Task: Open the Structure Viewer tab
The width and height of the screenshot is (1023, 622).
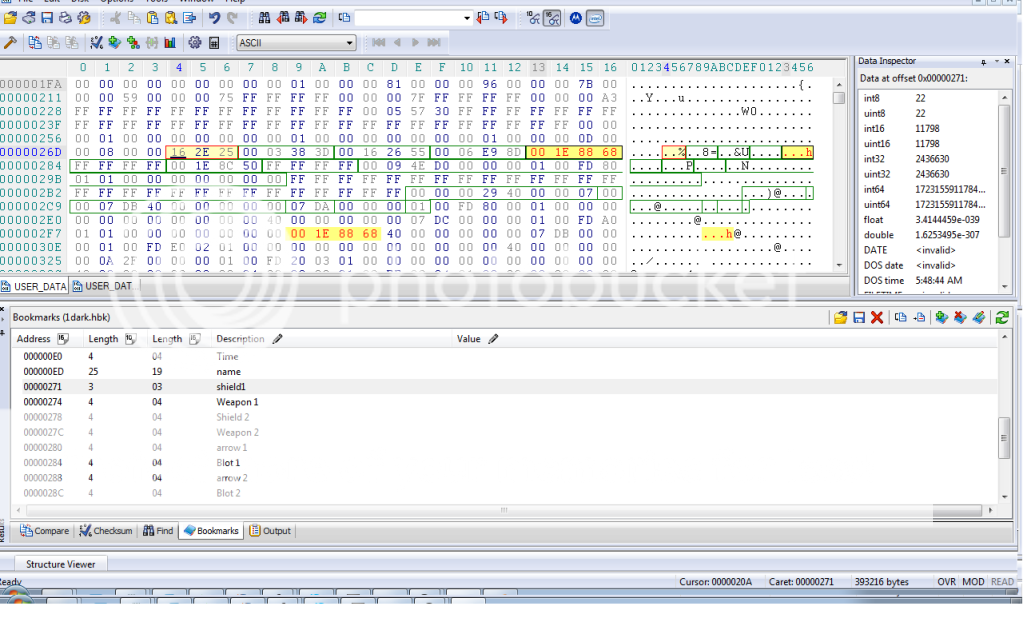Action: point(60,564)
